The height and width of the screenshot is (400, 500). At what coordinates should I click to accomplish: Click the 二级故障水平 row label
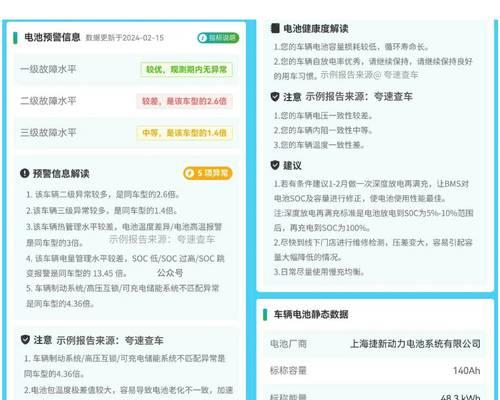(x=48, y=101)
